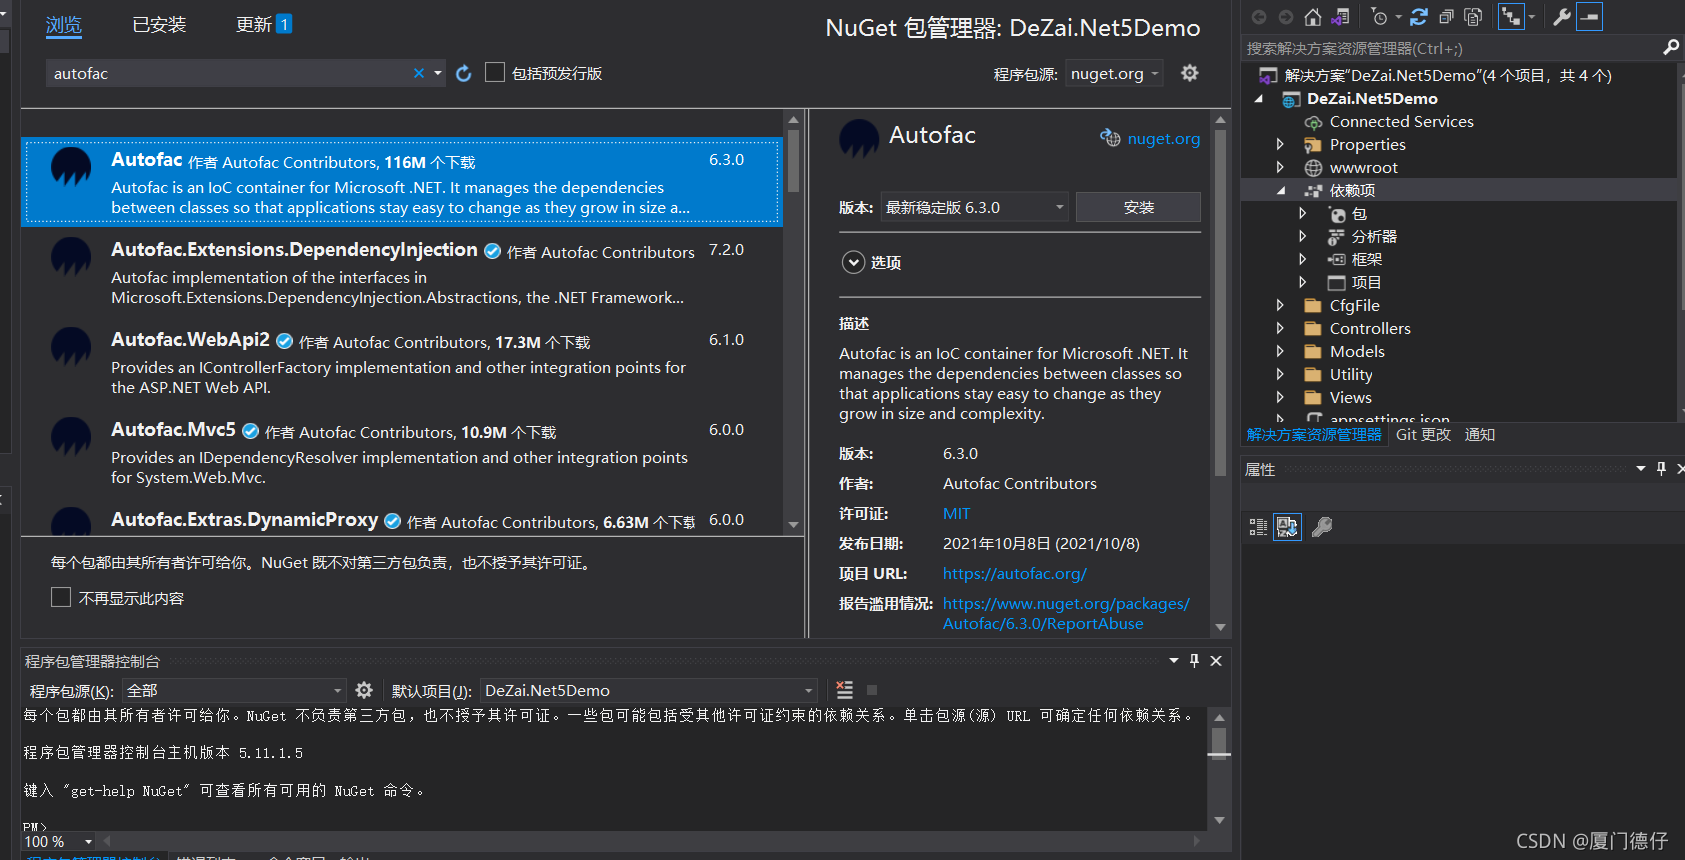Click the 安装 install button
The width and height of the screenshot is (1685, 860).
(1138, 207)
